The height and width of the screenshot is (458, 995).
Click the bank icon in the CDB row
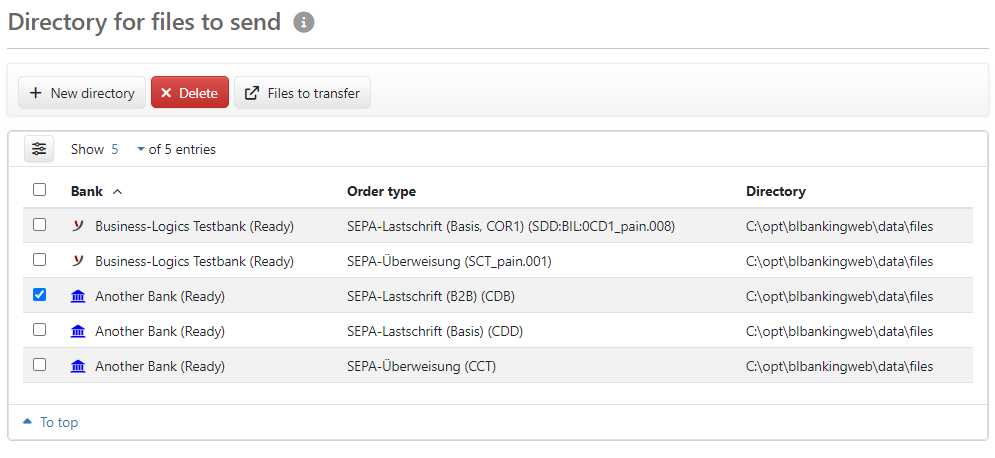coord(78,296)
